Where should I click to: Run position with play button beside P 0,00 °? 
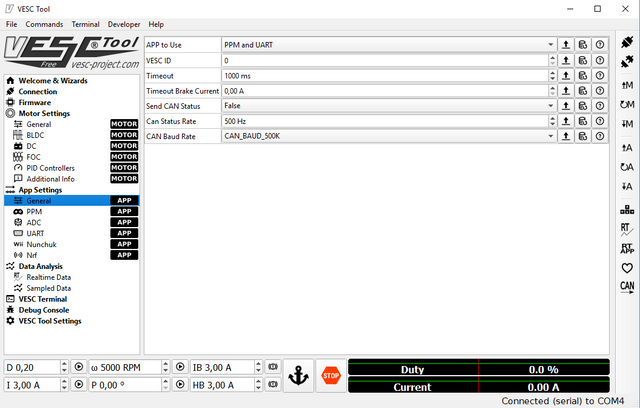(180, 384)
